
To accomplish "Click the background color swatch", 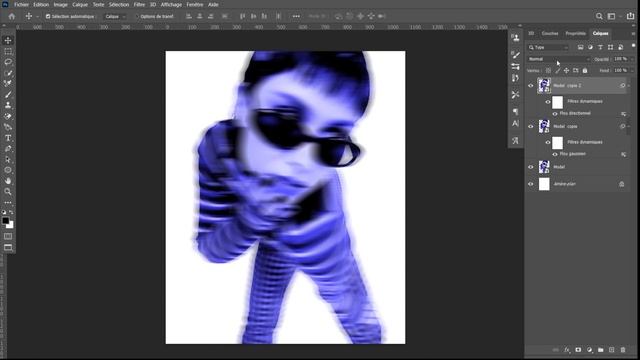I will pyautogui.click(x=11, y=225).
